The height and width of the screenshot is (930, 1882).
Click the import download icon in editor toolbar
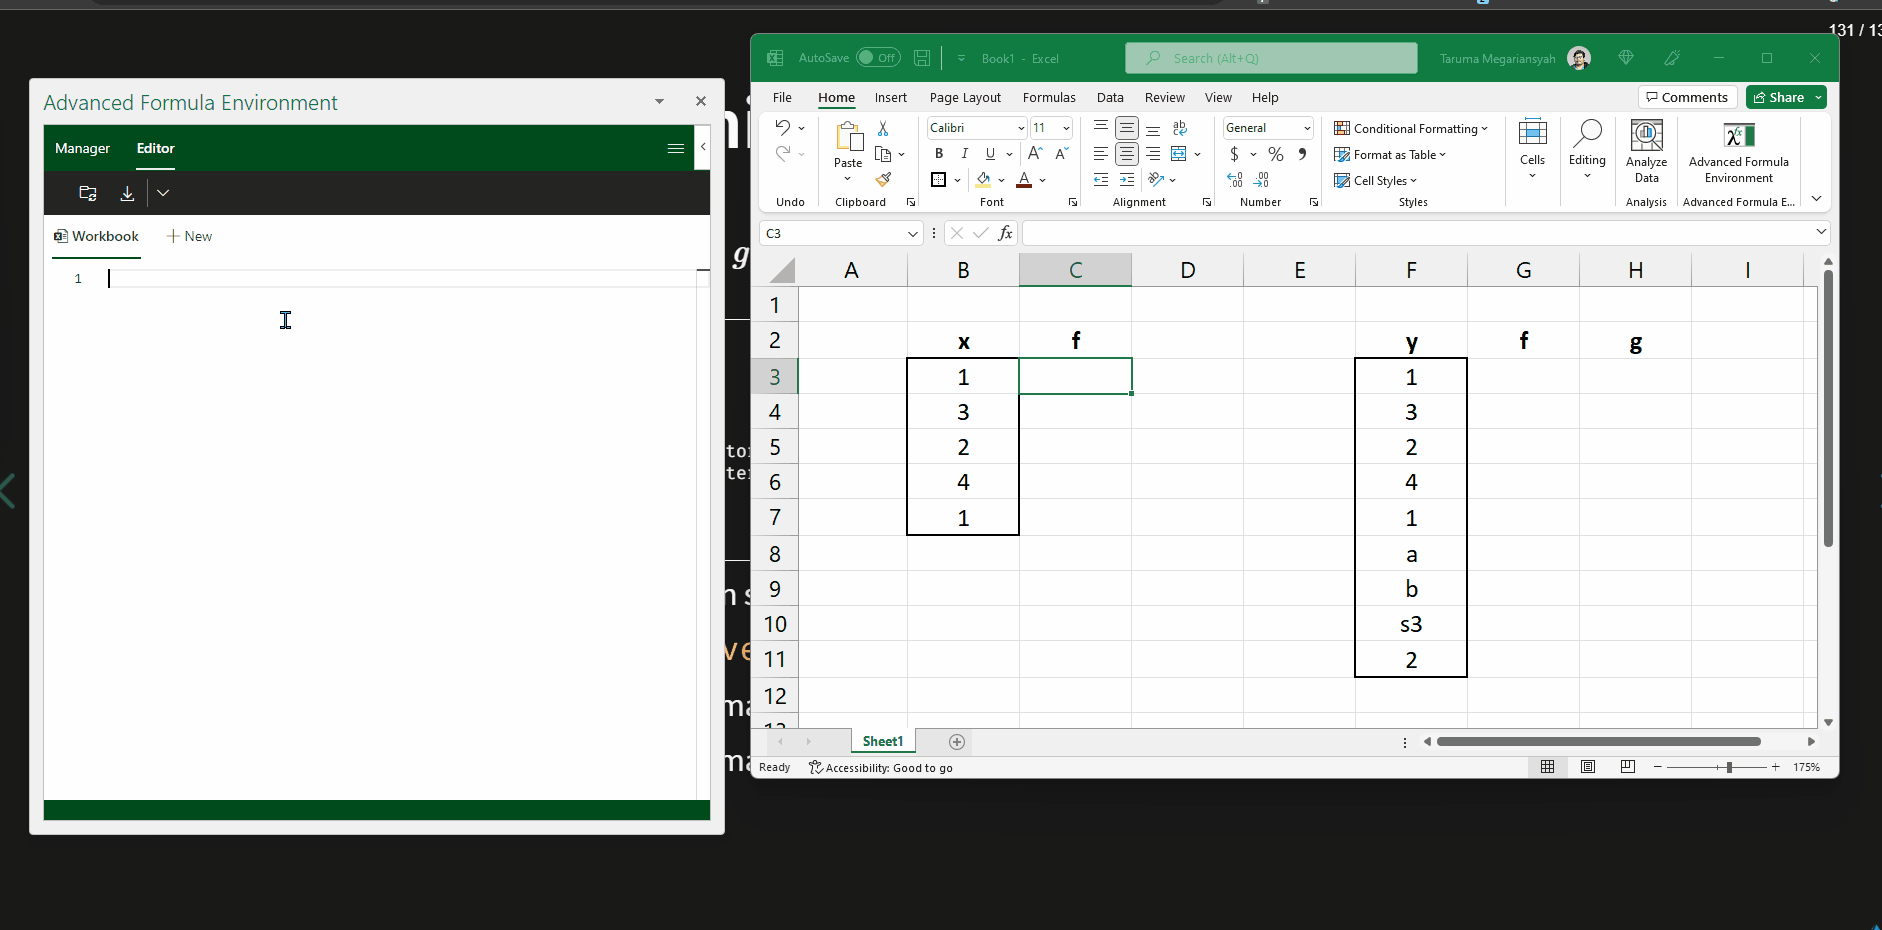[127, 193]
